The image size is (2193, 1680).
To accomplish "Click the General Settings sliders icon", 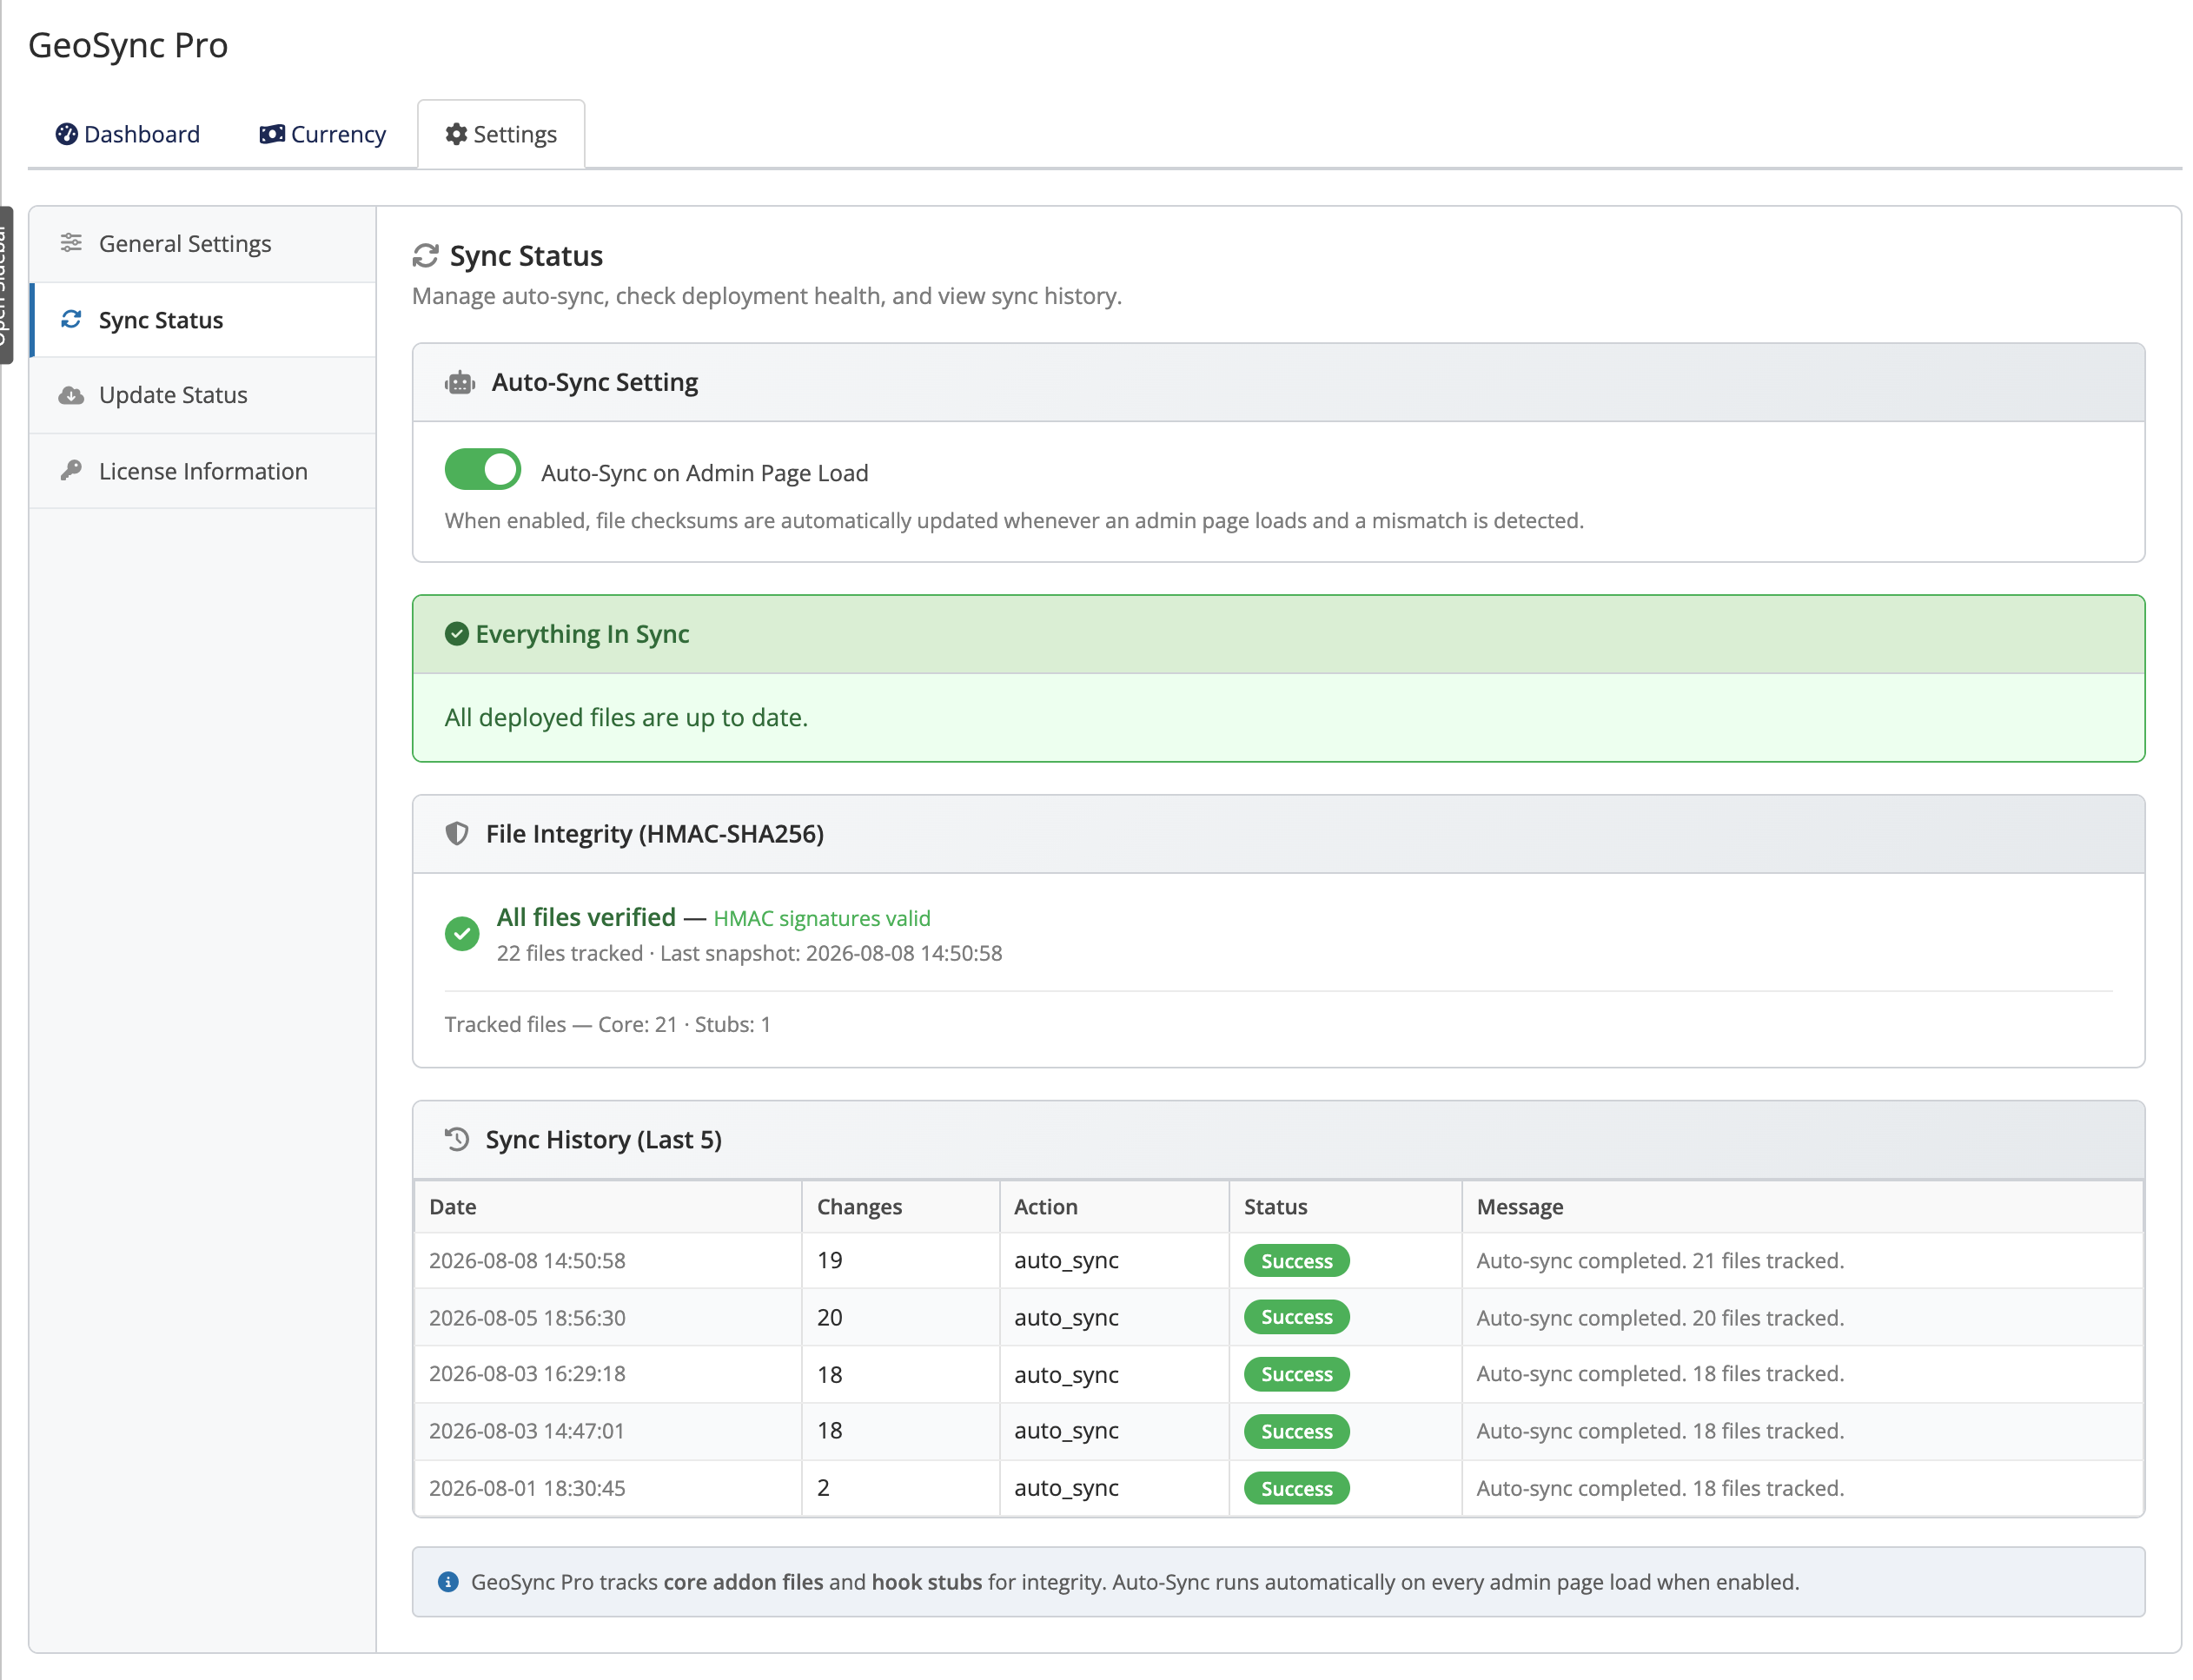I will (71, 243).
